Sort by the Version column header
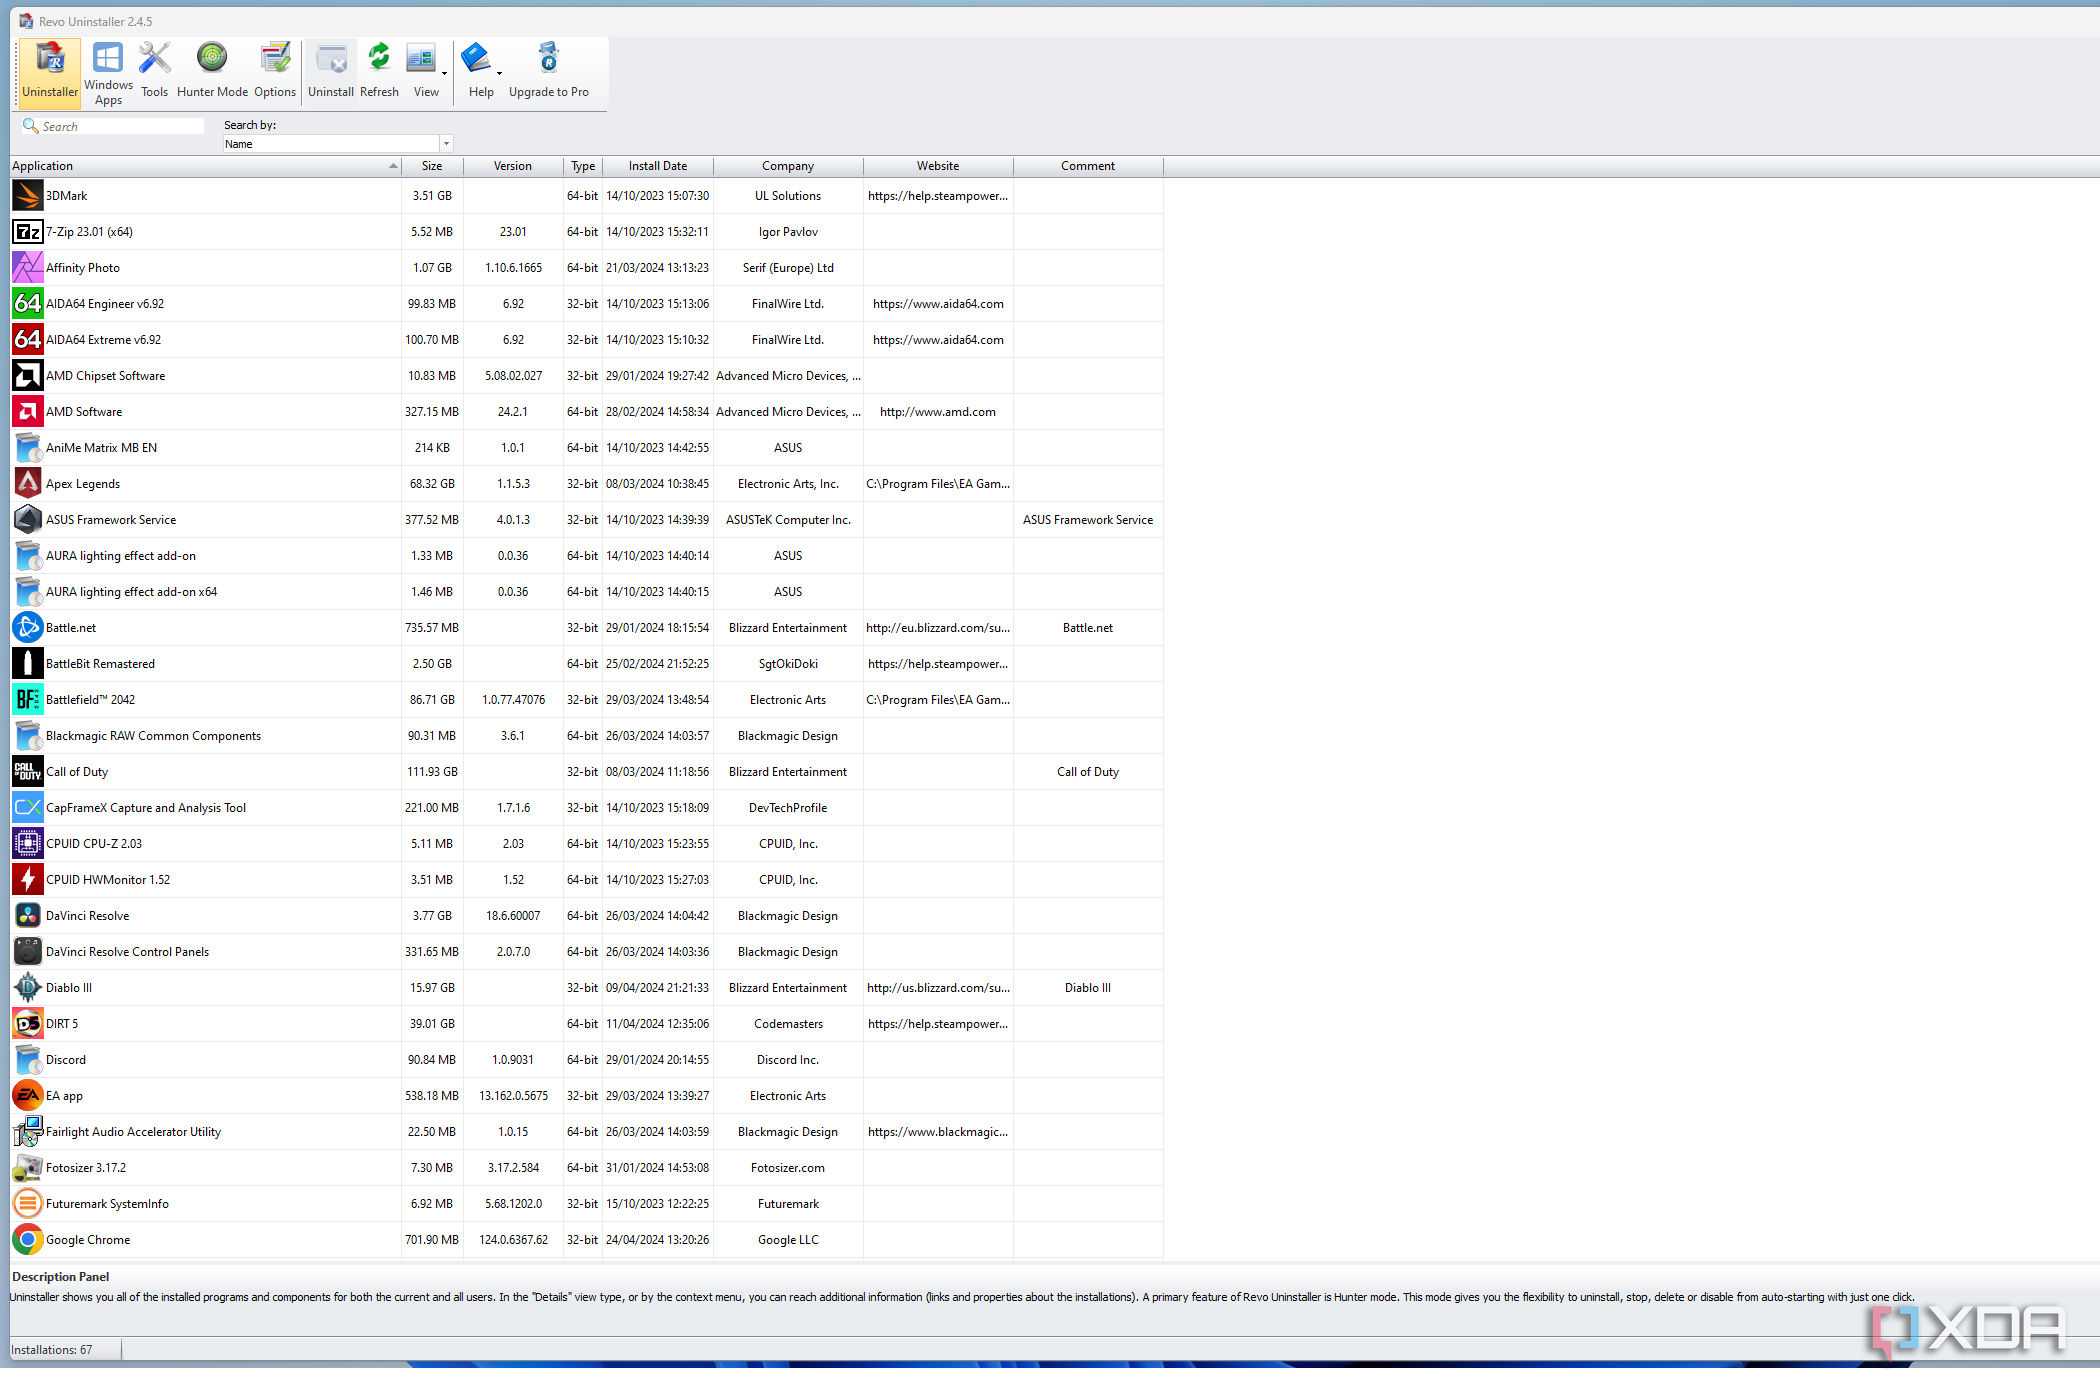 (513, 166)
